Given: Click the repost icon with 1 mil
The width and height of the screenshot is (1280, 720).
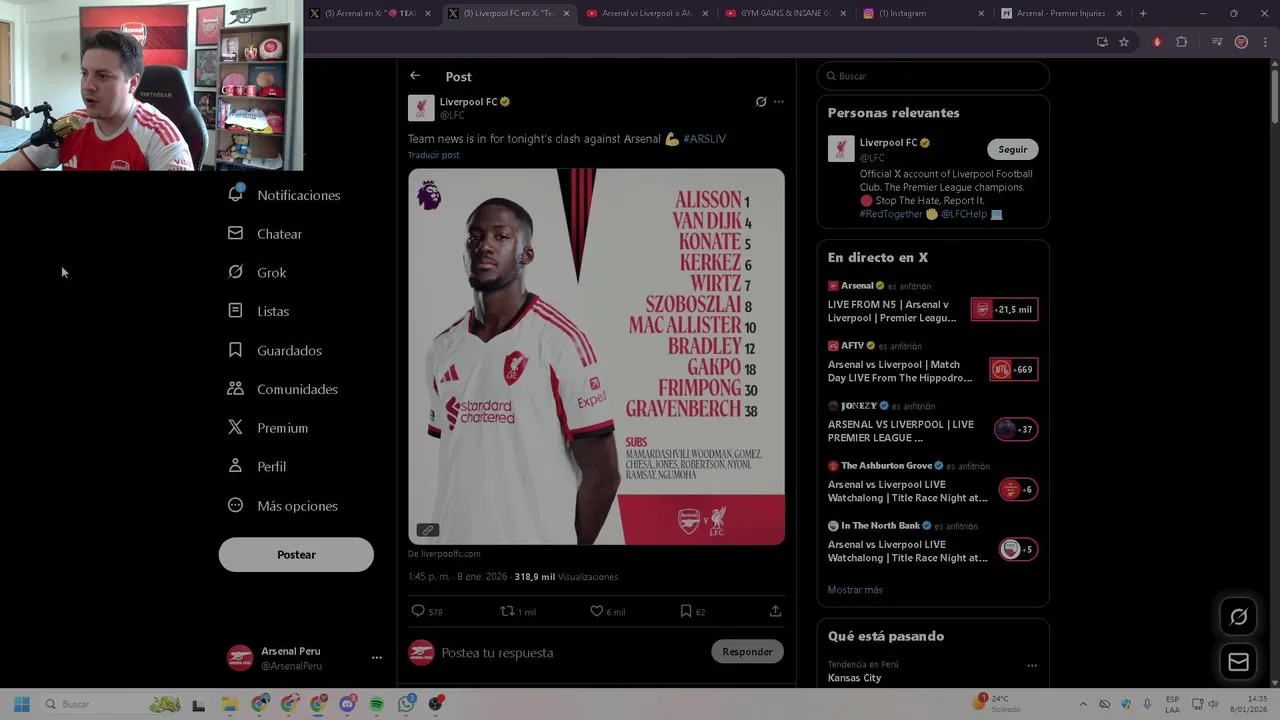Looking at the screenshot, I should (507, 611).
